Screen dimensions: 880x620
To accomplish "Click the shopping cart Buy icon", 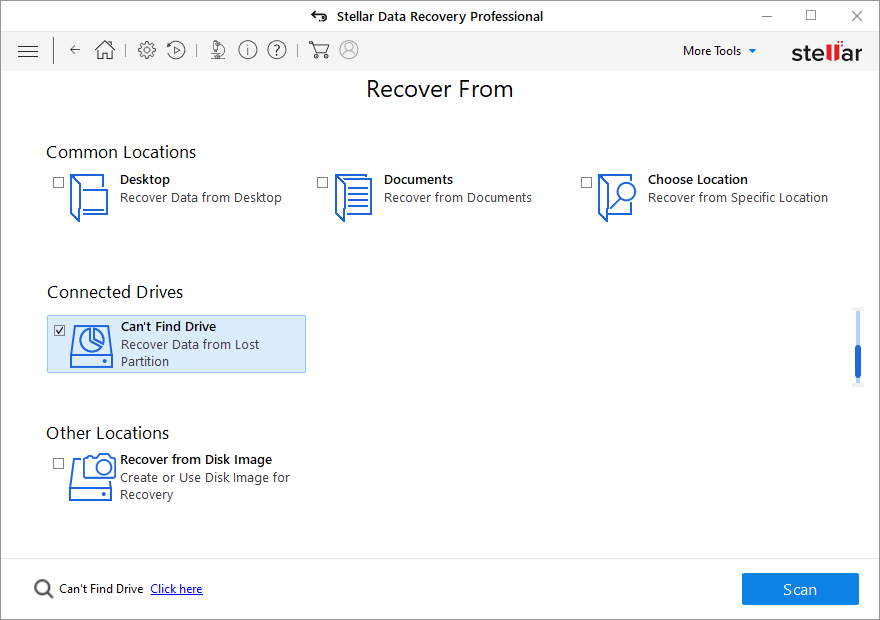I will [x=319, y=50].
